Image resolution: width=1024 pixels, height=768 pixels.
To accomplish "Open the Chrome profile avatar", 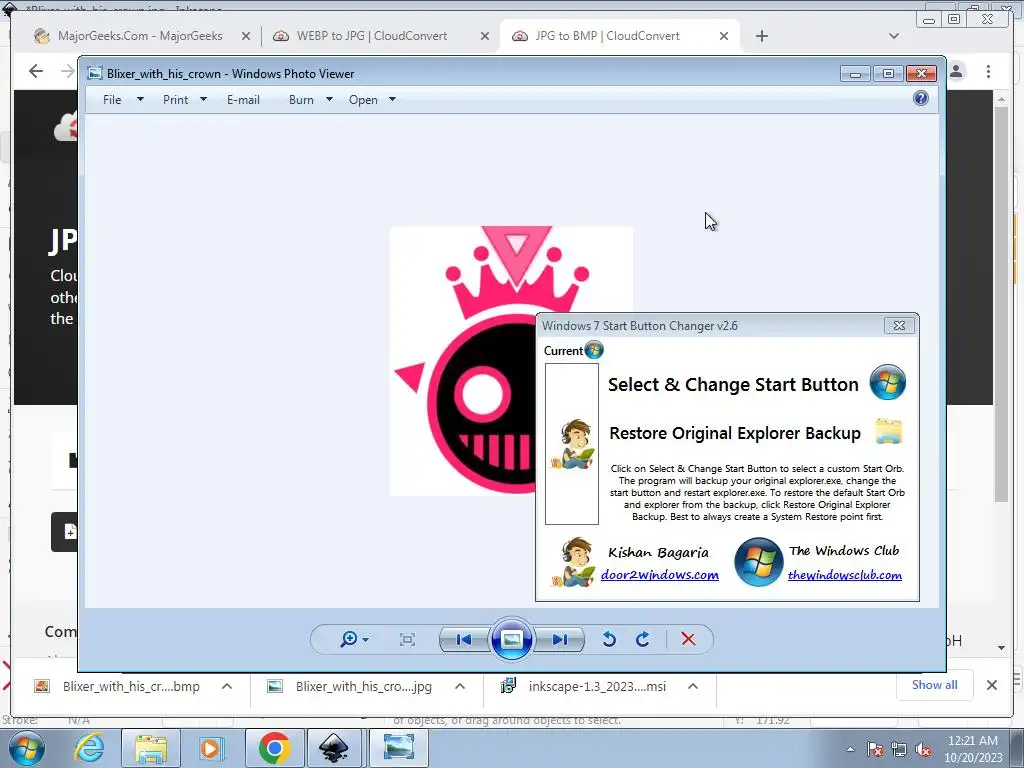I will click(956, 71).
